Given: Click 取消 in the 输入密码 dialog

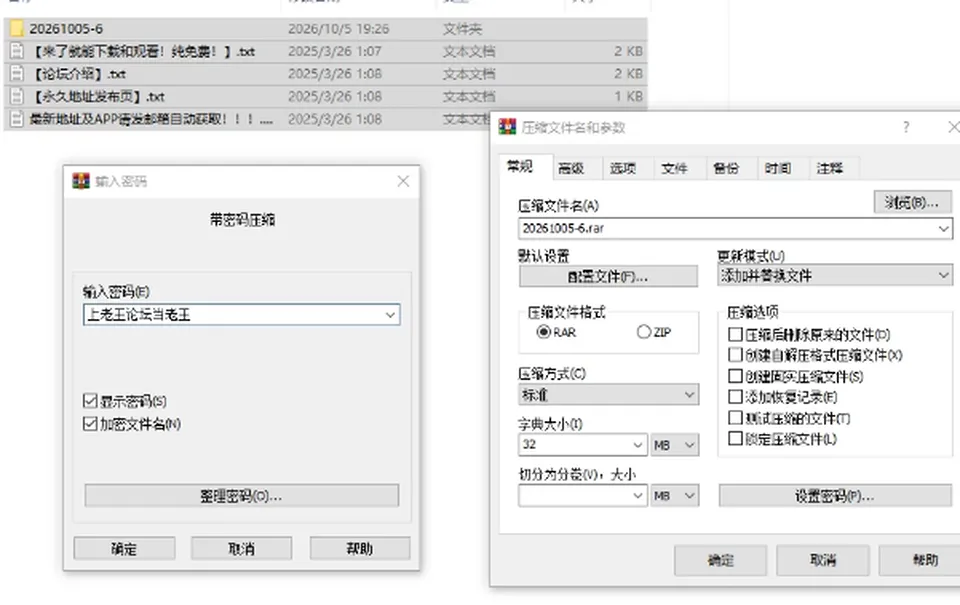Looking at the screenshot, I should [x=241, y=549].
